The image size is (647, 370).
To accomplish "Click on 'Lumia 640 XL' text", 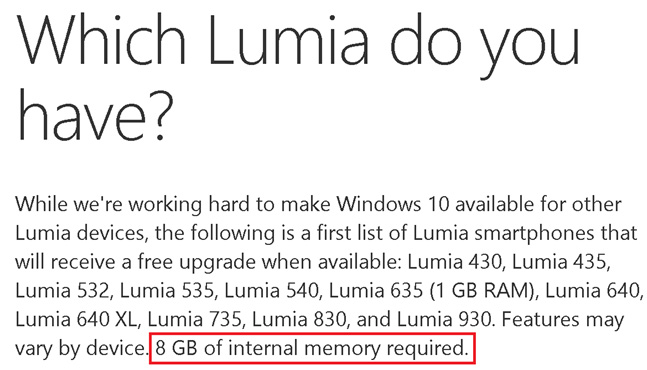I will pos(76,320).
